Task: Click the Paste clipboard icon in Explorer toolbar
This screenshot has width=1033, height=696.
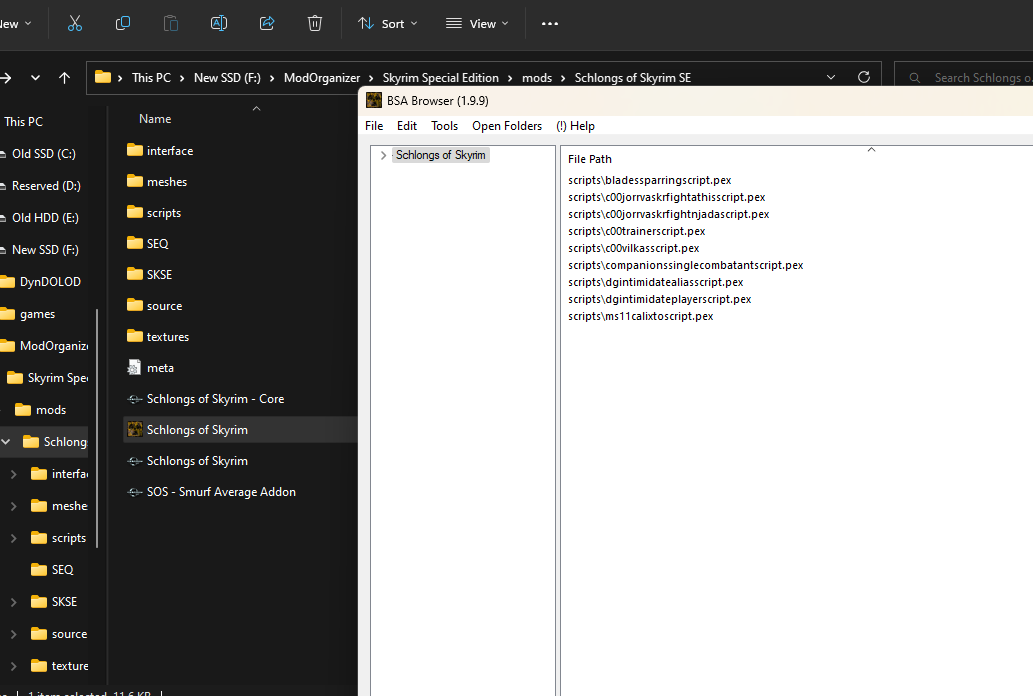Action: point(171,24)
